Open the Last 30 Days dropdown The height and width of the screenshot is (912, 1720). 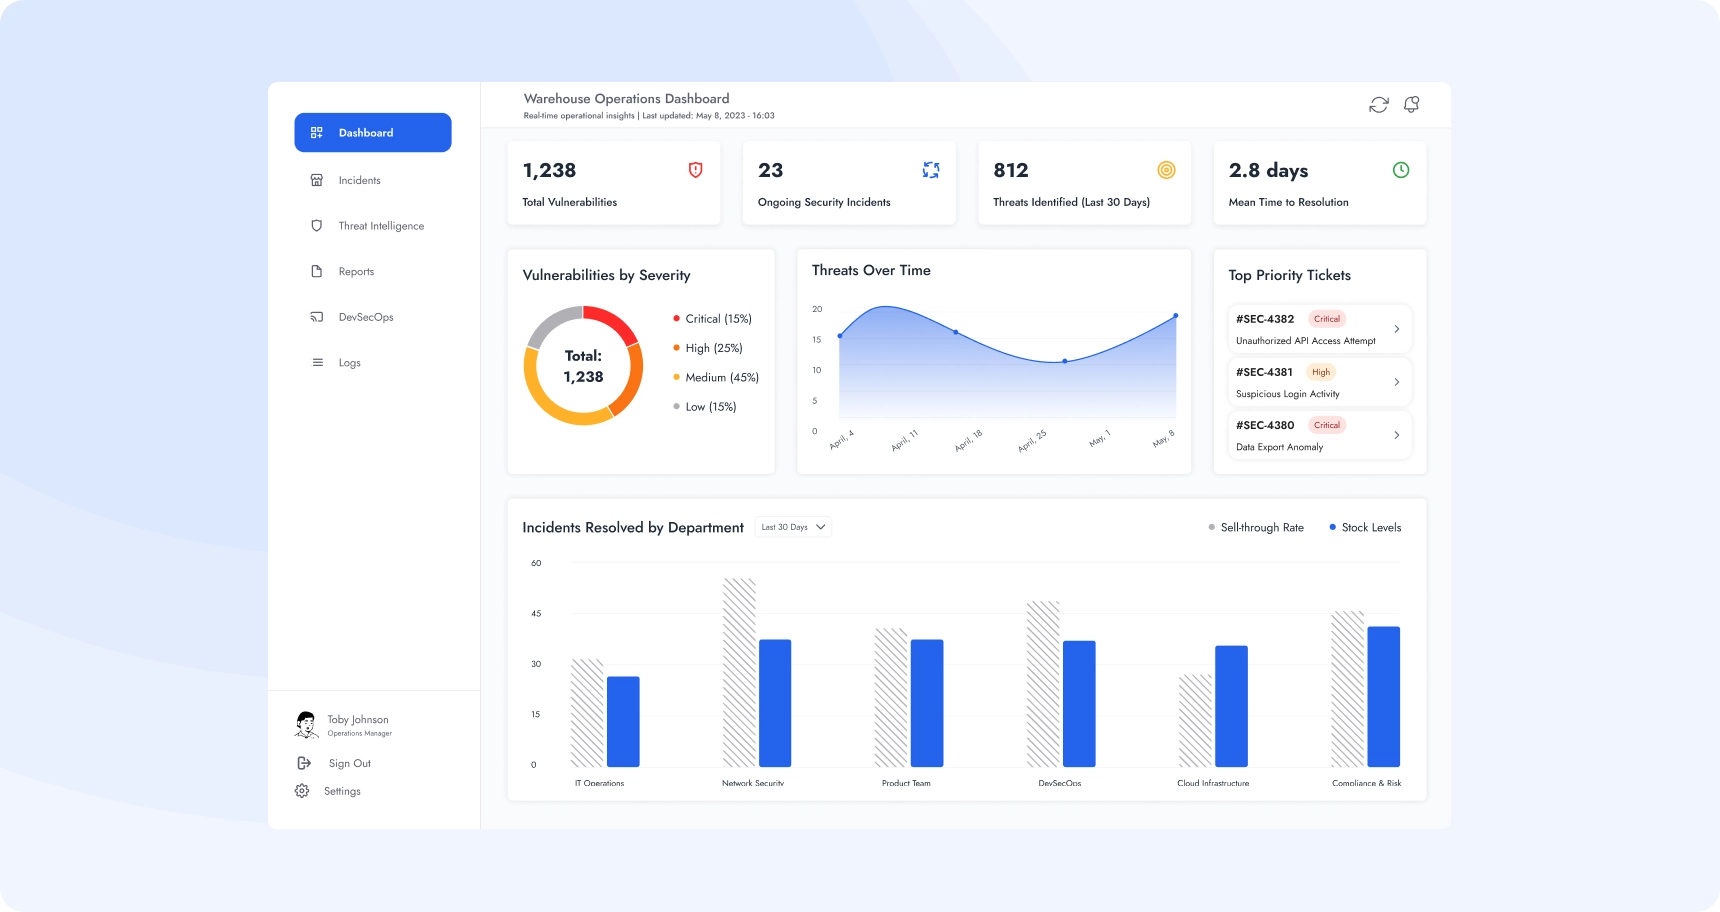794,527
